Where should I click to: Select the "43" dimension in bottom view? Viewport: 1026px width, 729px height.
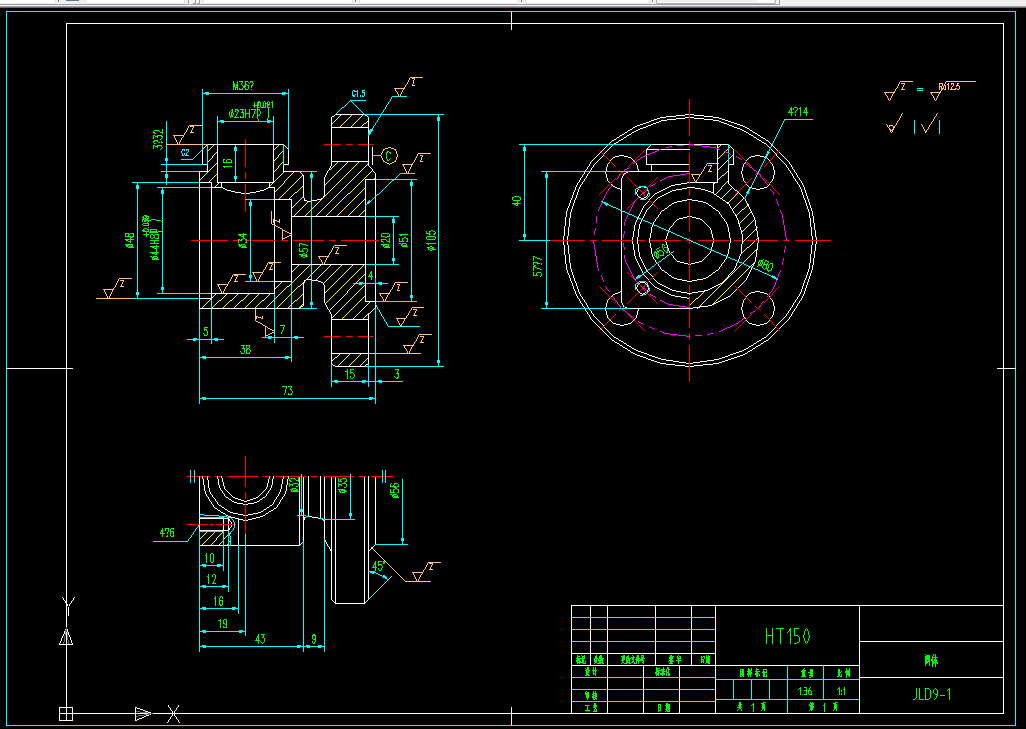pos(260,639)
